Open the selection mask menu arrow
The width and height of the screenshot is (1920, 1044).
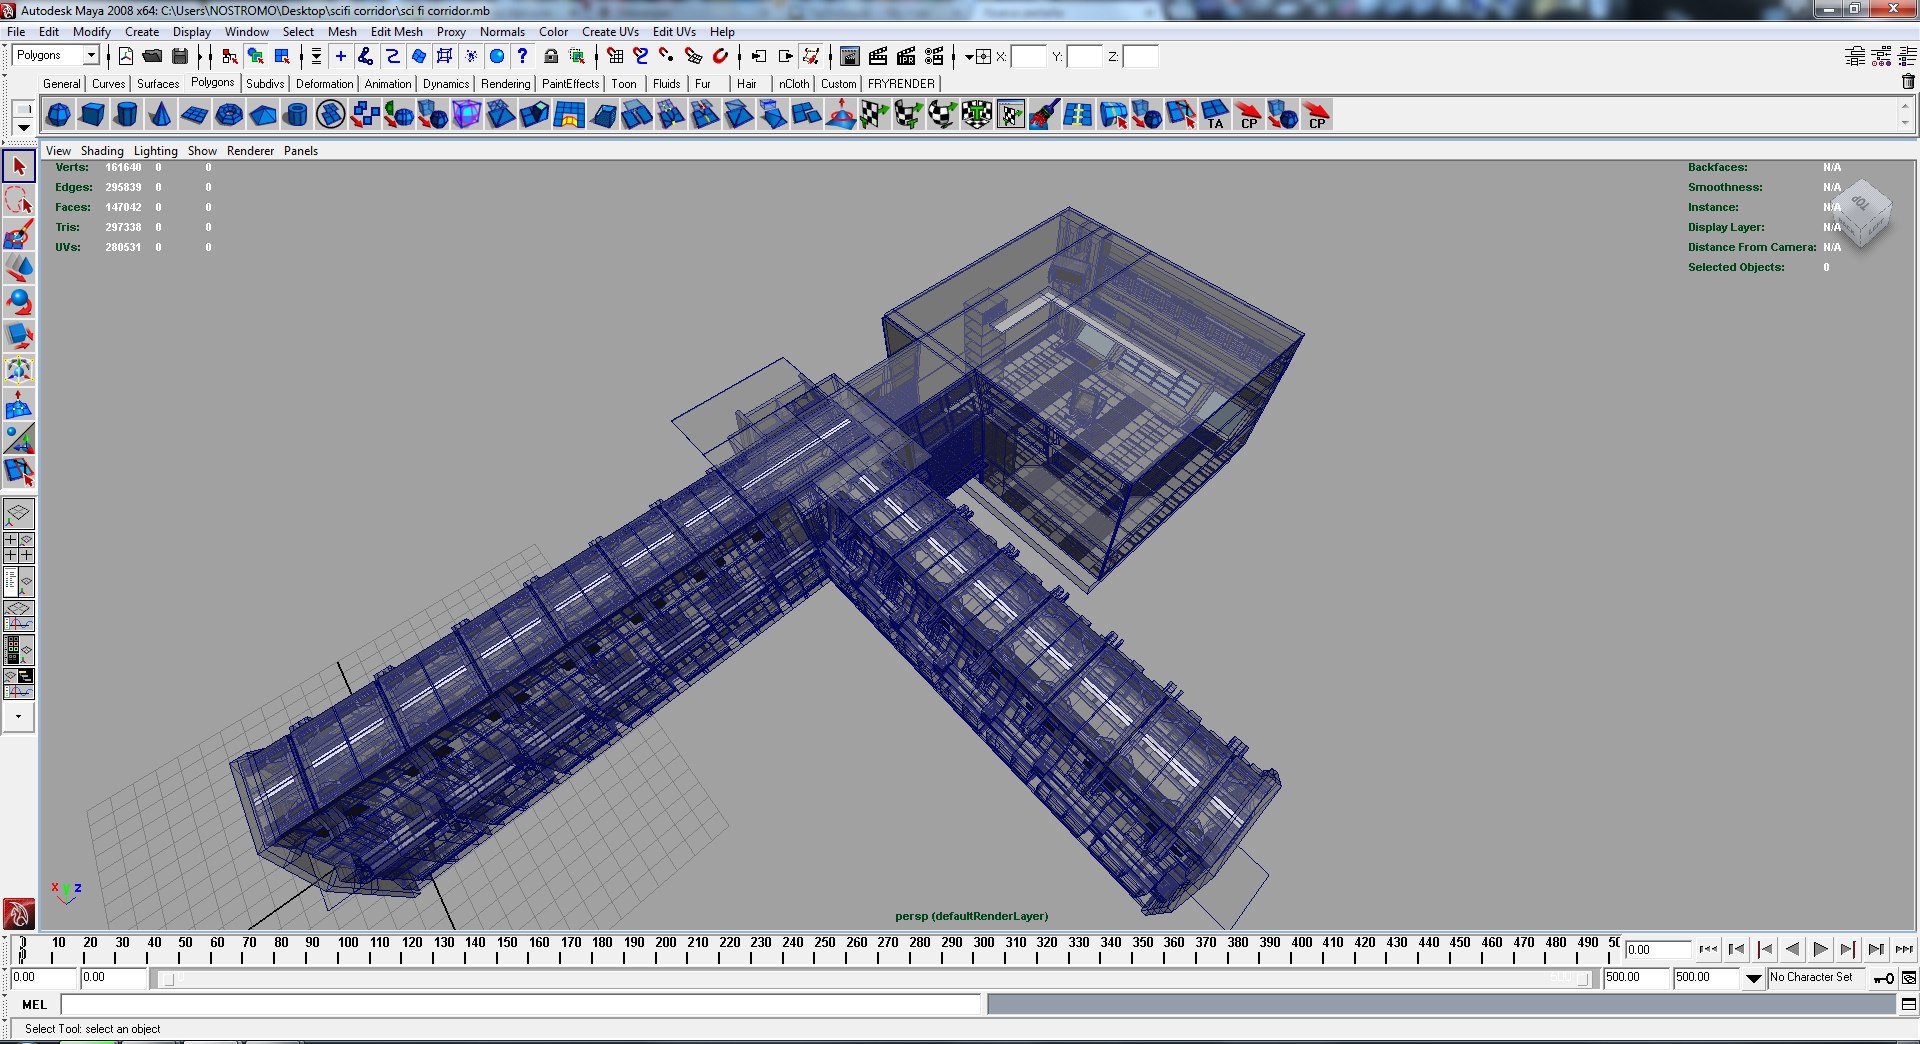pos(316,56)
